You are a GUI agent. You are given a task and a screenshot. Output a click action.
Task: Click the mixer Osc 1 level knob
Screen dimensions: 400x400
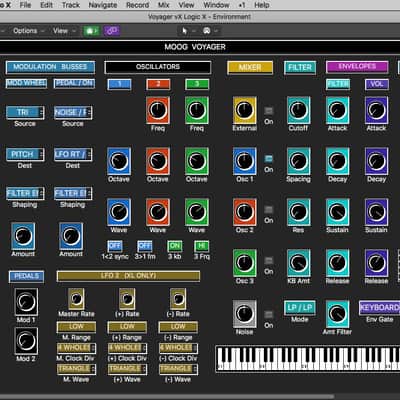click(245, 161)
